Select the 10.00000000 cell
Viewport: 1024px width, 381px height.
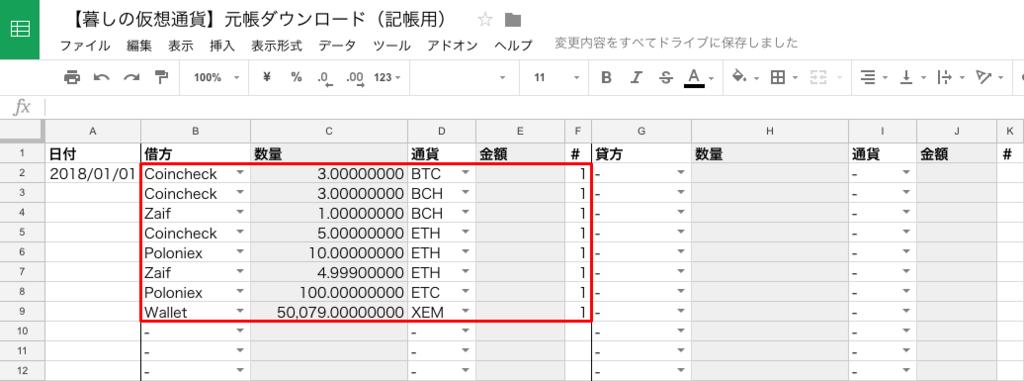(x=329, y=252)
